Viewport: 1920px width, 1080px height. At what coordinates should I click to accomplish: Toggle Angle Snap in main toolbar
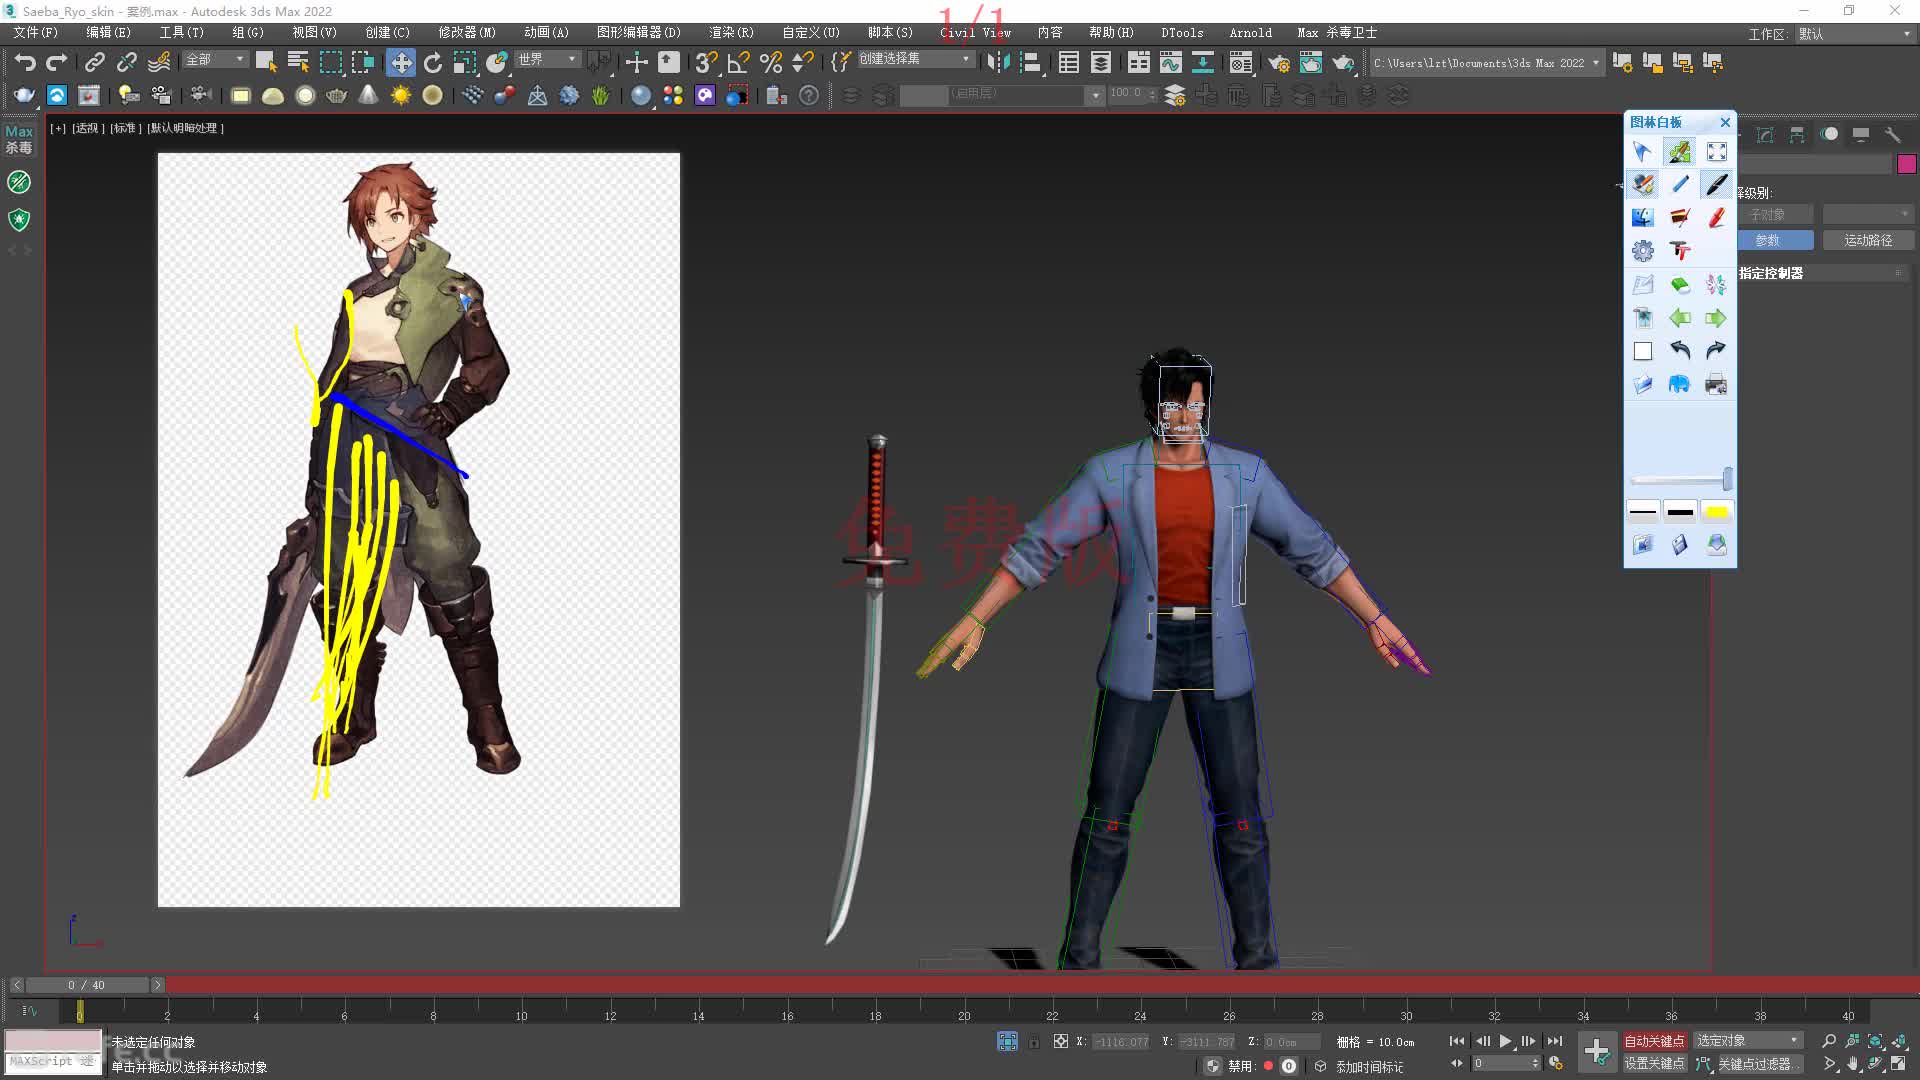tap(739, 63)
